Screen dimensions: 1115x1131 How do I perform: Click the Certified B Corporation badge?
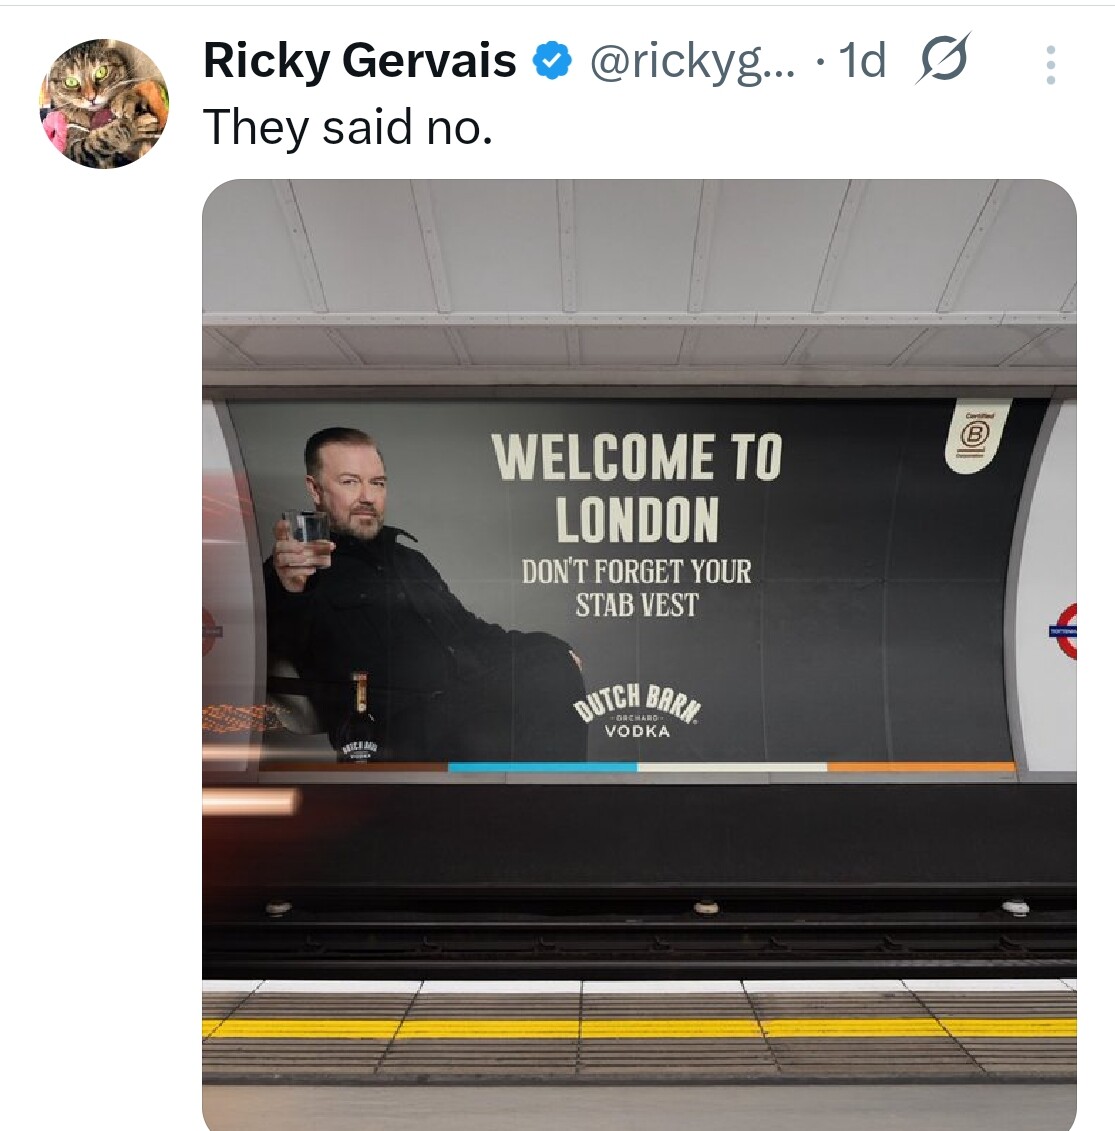click(977, 436)
